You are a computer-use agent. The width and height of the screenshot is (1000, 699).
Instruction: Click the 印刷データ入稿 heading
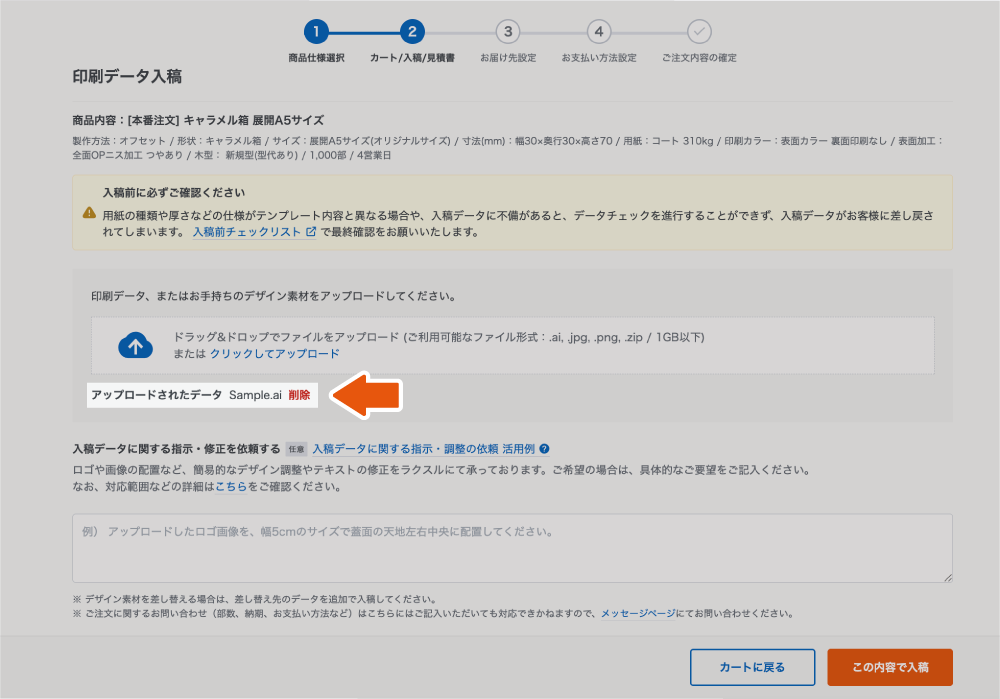(127, 77)
